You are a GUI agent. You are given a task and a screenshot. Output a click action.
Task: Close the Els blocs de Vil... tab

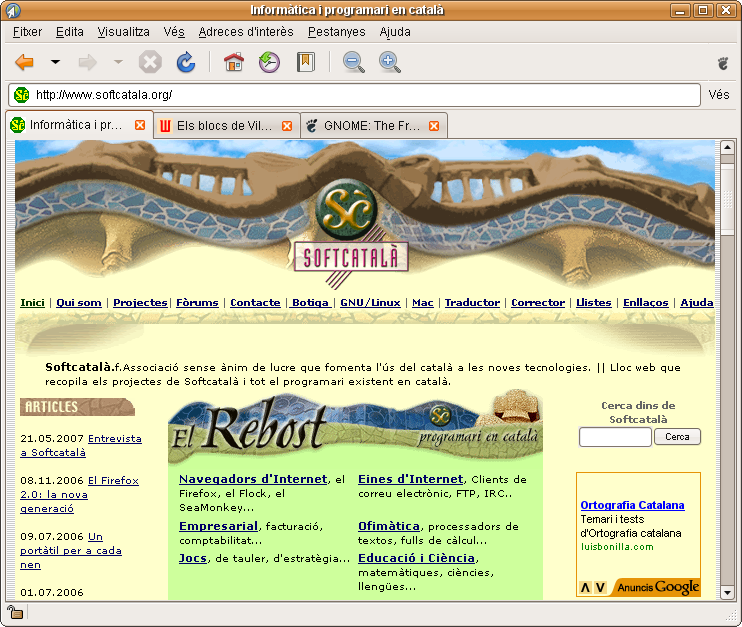point(287,126)
